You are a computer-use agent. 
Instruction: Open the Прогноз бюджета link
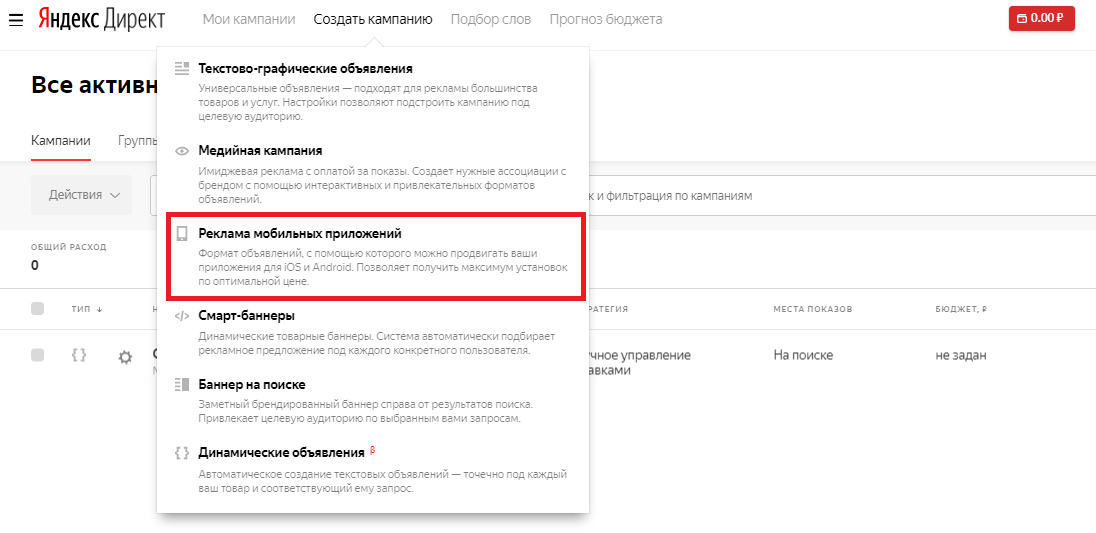tap(605, 19)
